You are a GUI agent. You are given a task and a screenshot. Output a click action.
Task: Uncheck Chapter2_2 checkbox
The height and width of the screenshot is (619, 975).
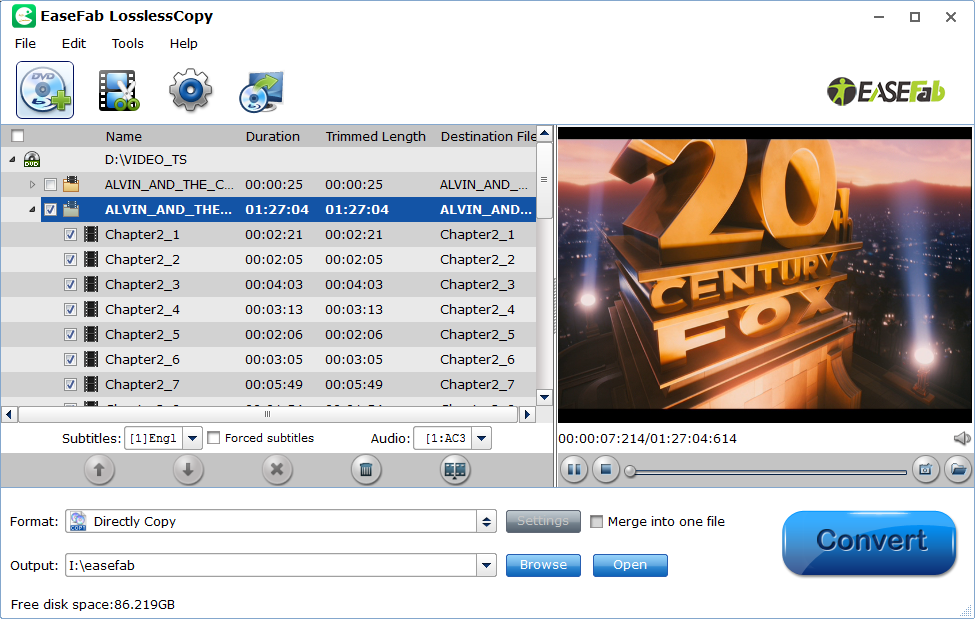70,259
